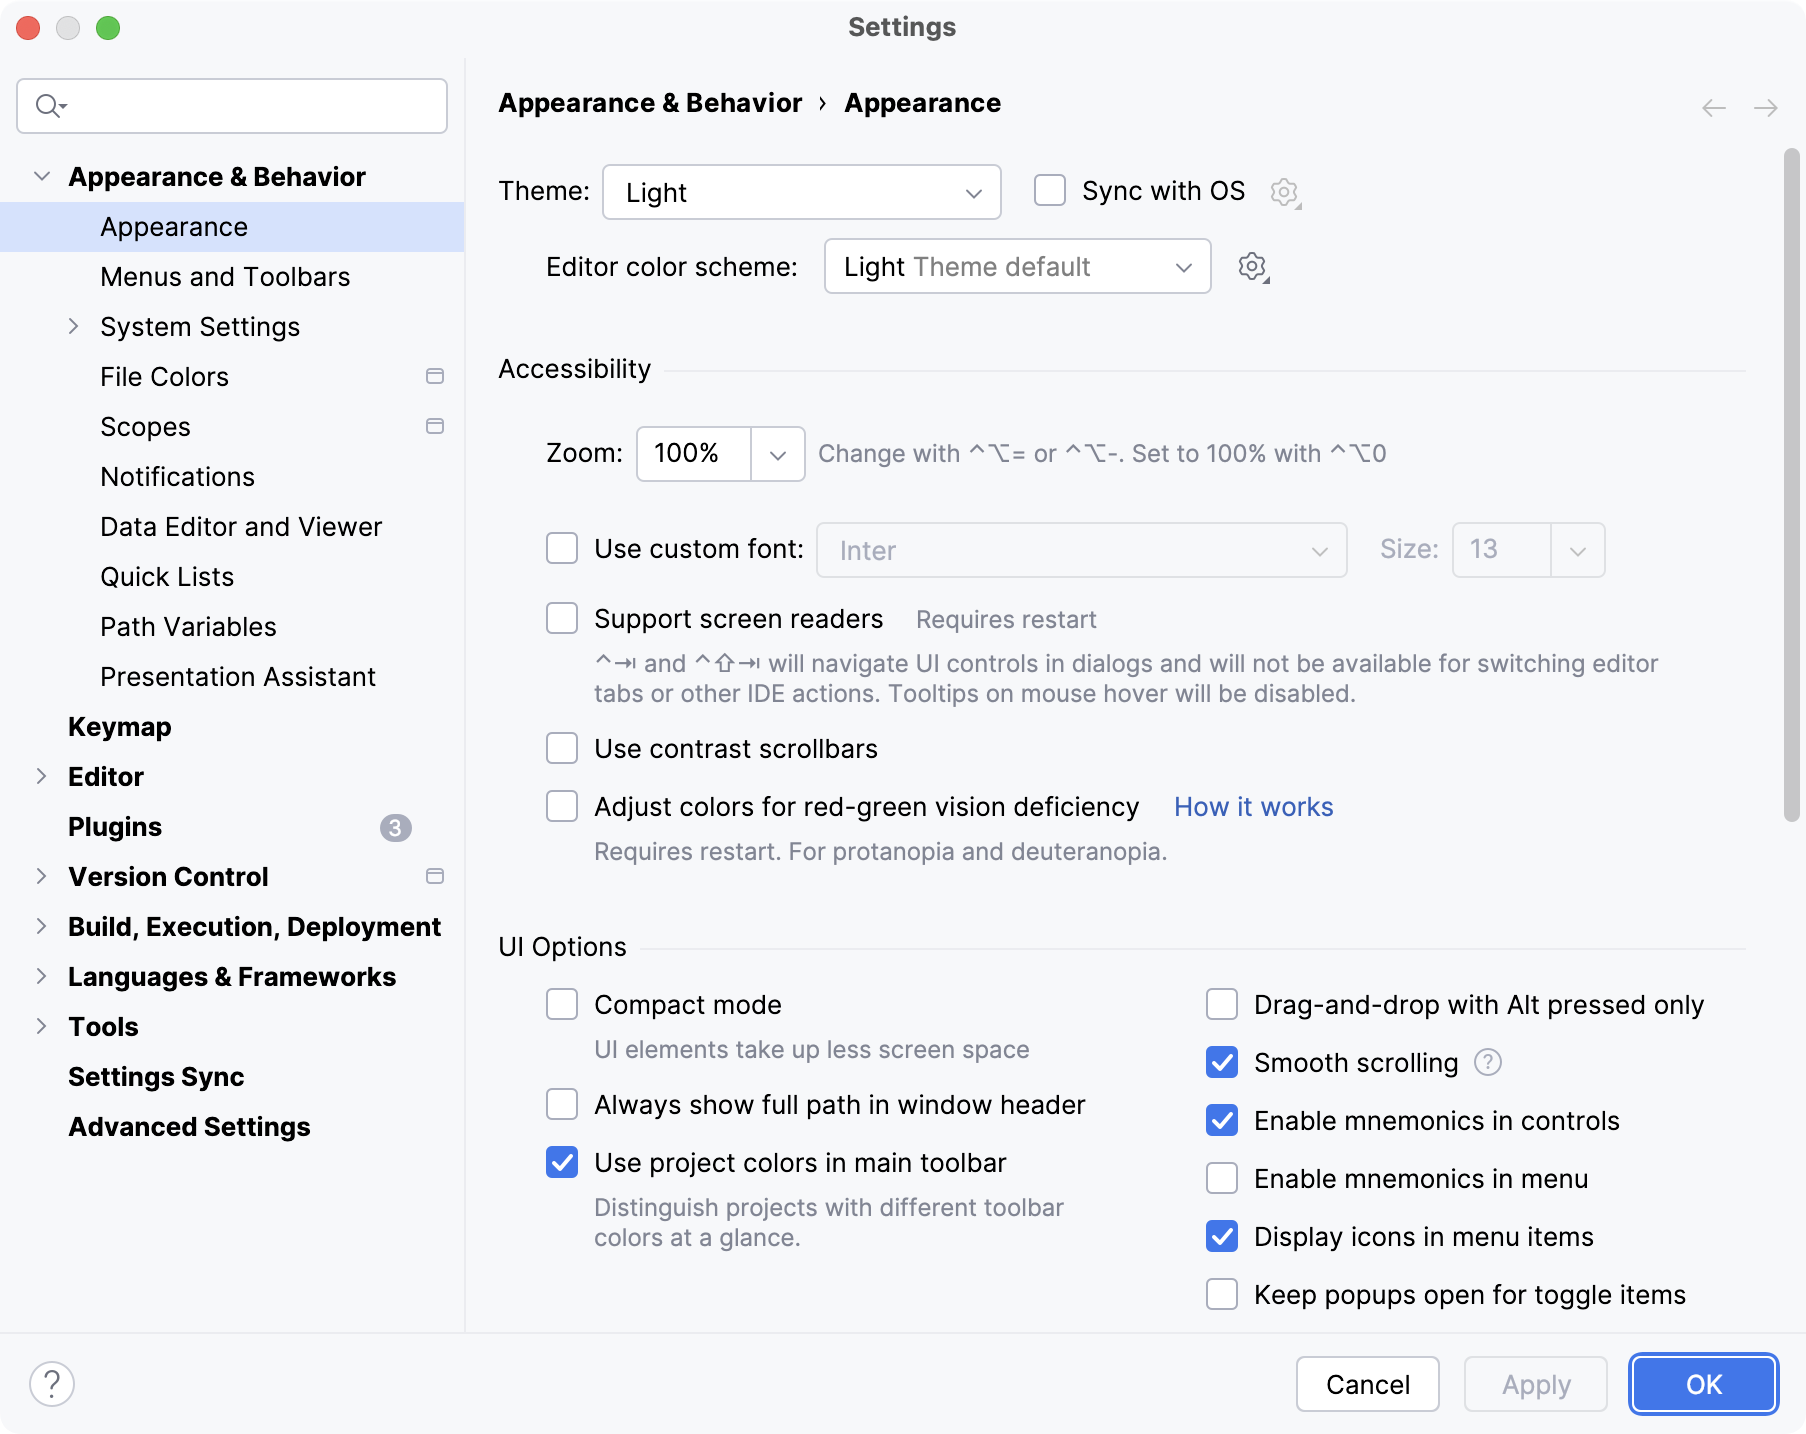This screenshot has width=1806, height=1434.
Task: Click the back navigation arrow at top right
Action: (x=1712, y=107)
